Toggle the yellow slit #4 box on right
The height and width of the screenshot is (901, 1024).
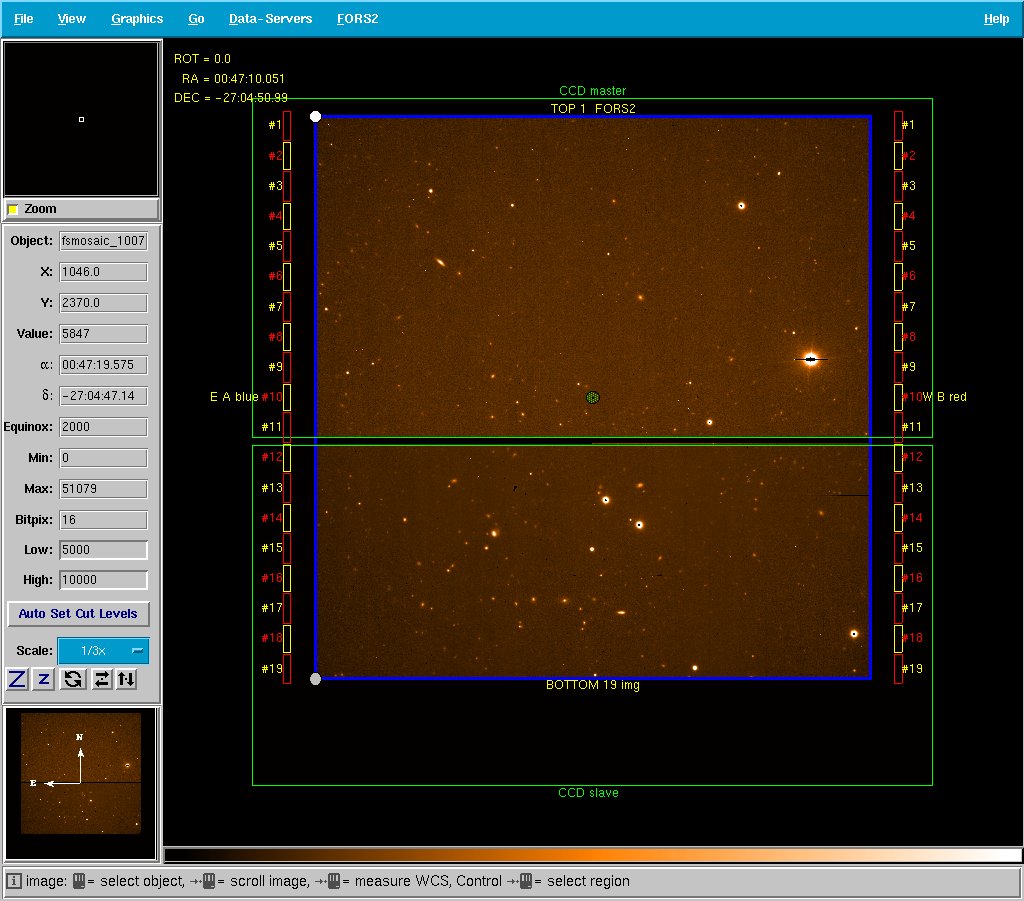pos(898,216)
